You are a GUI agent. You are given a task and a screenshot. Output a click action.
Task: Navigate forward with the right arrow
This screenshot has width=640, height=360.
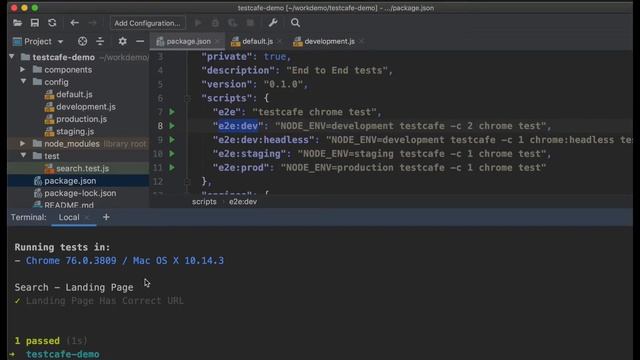92,23
